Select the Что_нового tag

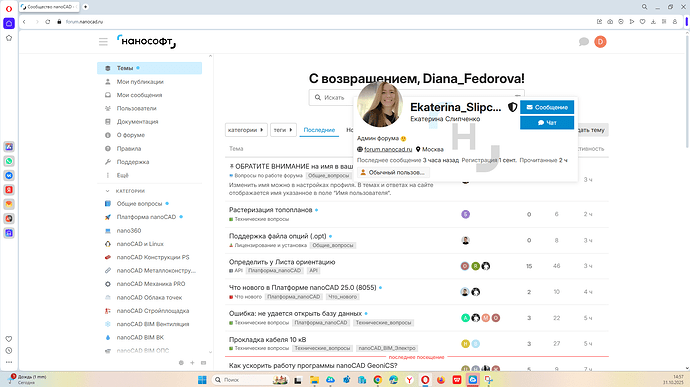pyautogui.click(x=342, y=297)
